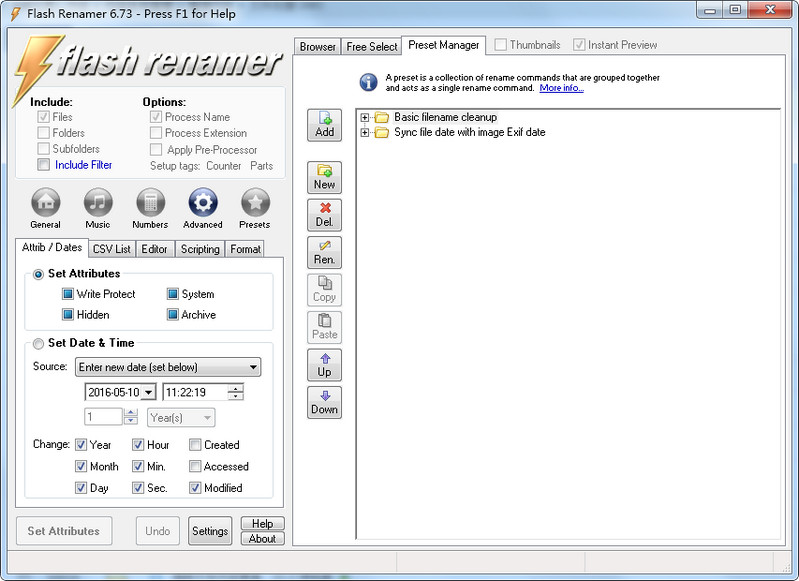This screenshot has height=581, width=799.
Task: Enable Apply Pre-Processor checkbox
Action: [x=156, y=149]
